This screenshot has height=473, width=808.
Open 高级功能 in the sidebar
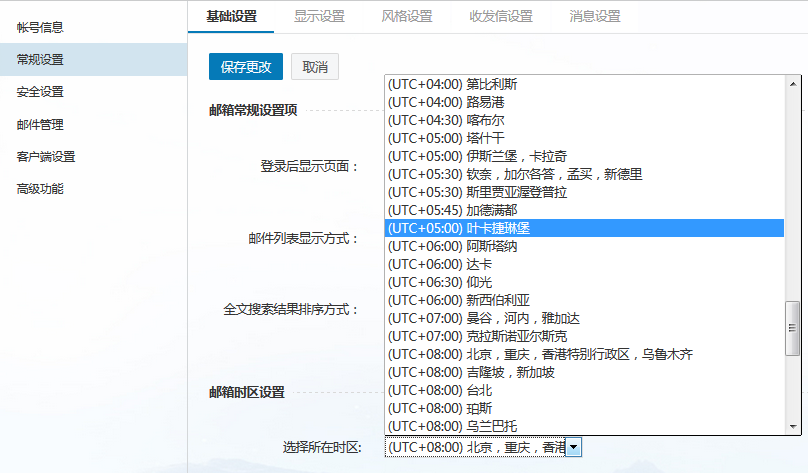[40, 188]
